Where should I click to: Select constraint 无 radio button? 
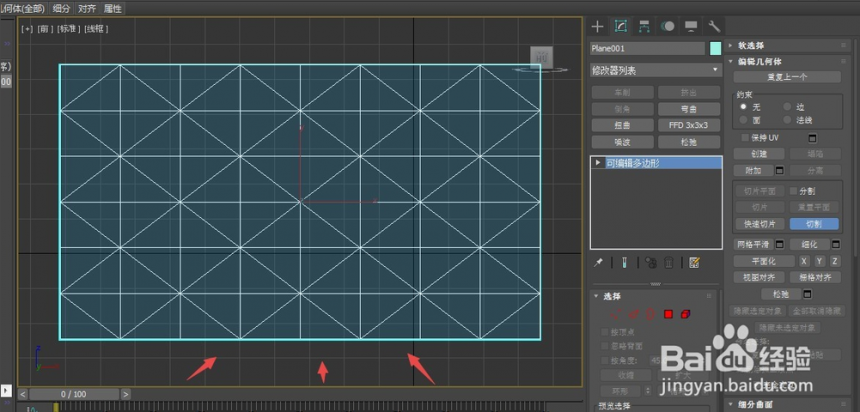pos(744,106)
